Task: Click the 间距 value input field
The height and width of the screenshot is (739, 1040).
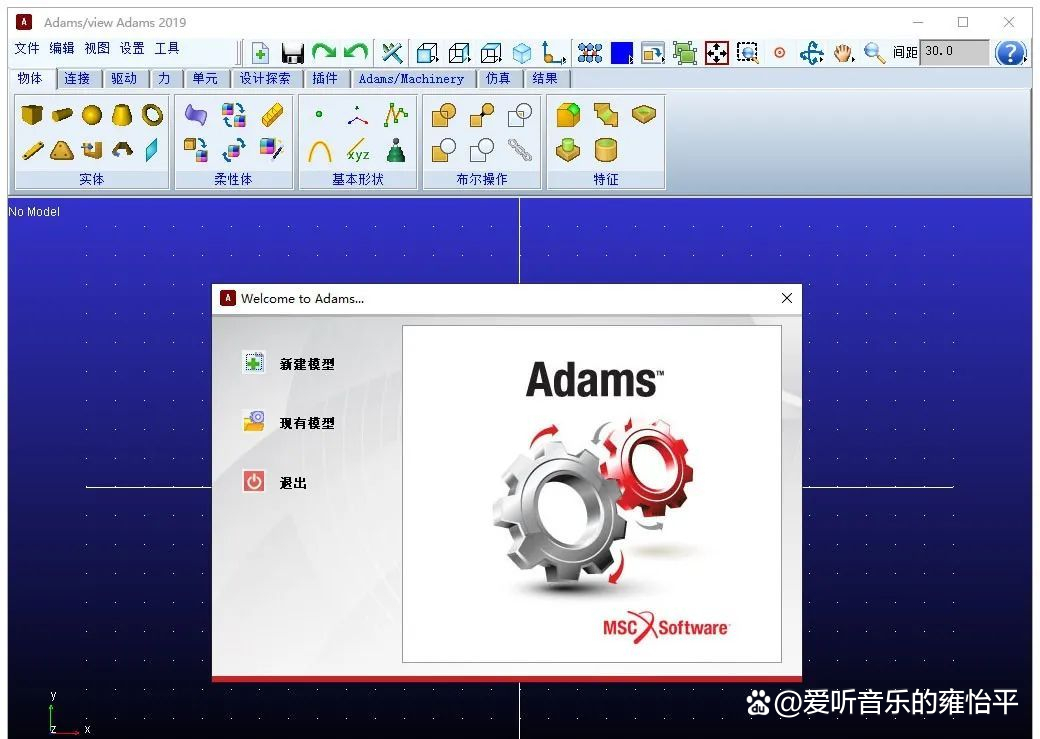Action: click(x=952, y=52)
